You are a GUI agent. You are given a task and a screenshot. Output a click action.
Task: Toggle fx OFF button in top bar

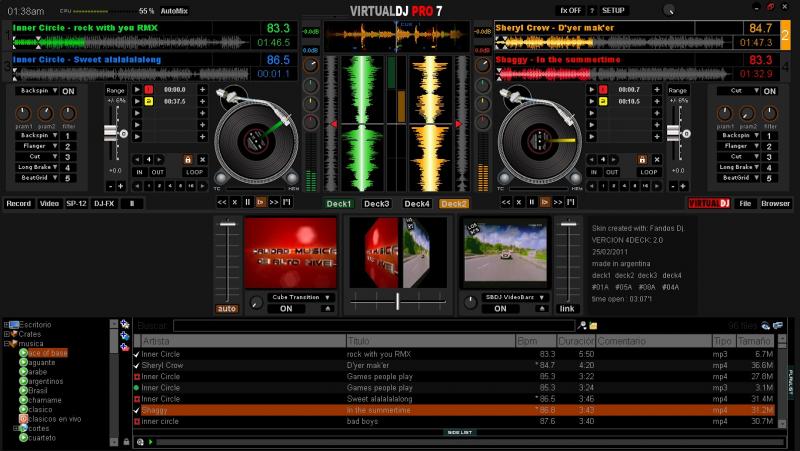tap(570, 10)
